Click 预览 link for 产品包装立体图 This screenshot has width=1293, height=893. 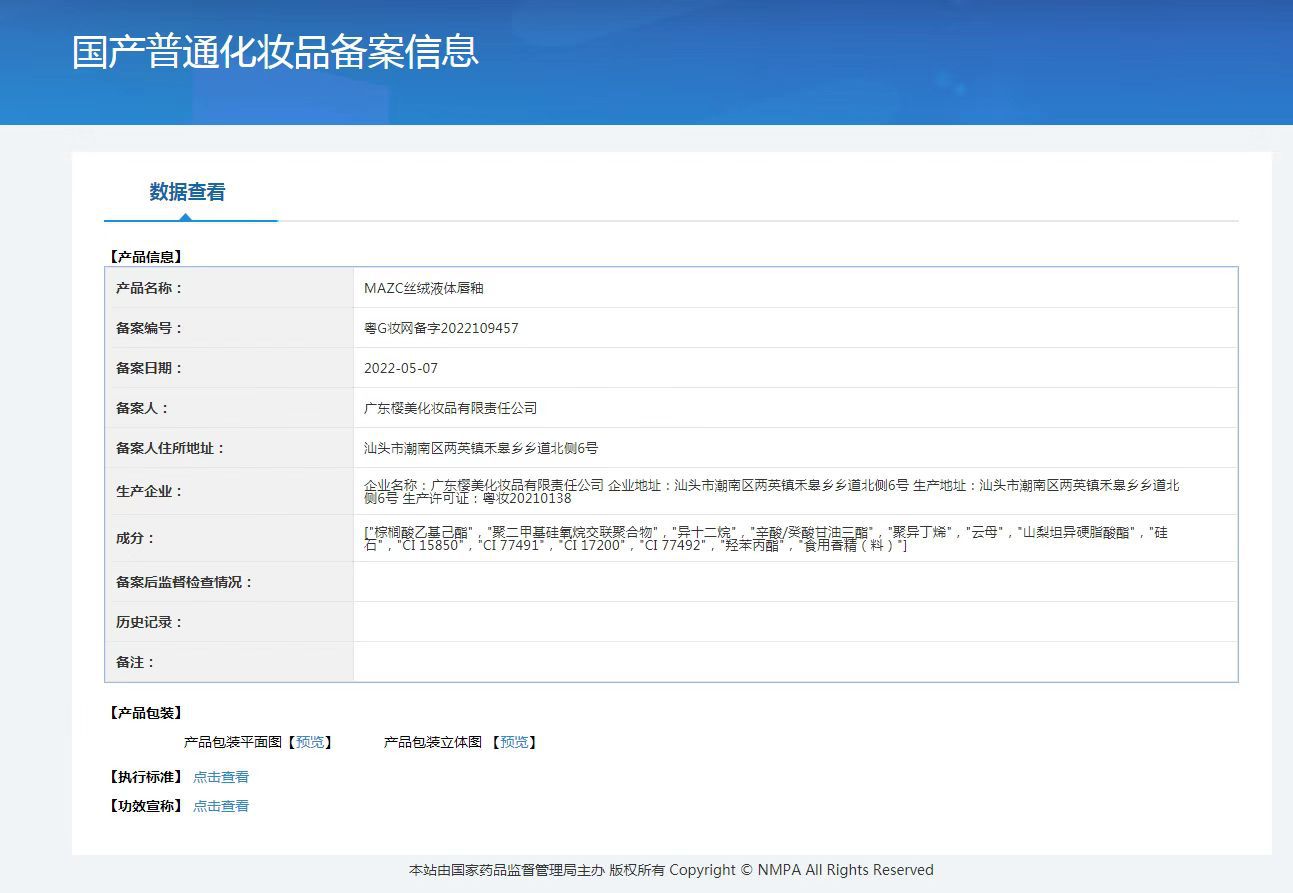click(514, 742)
